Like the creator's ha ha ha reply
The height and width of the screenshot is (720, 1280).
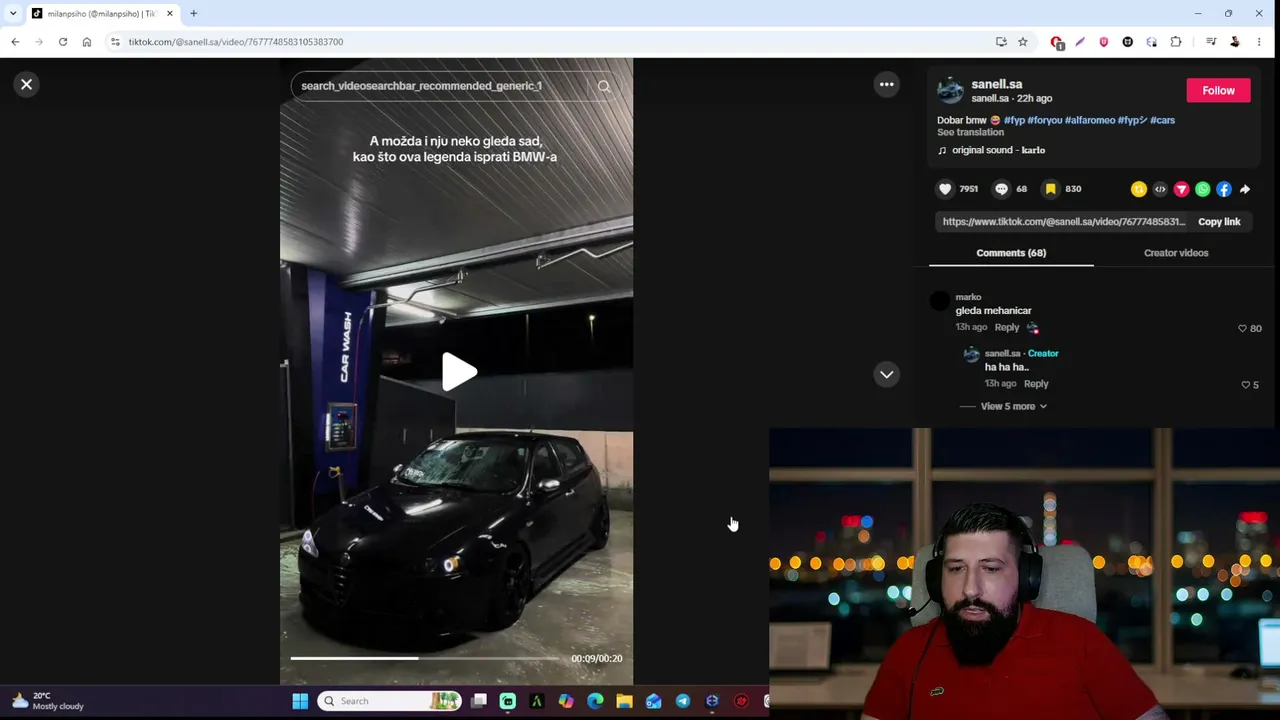point(1246,385)
